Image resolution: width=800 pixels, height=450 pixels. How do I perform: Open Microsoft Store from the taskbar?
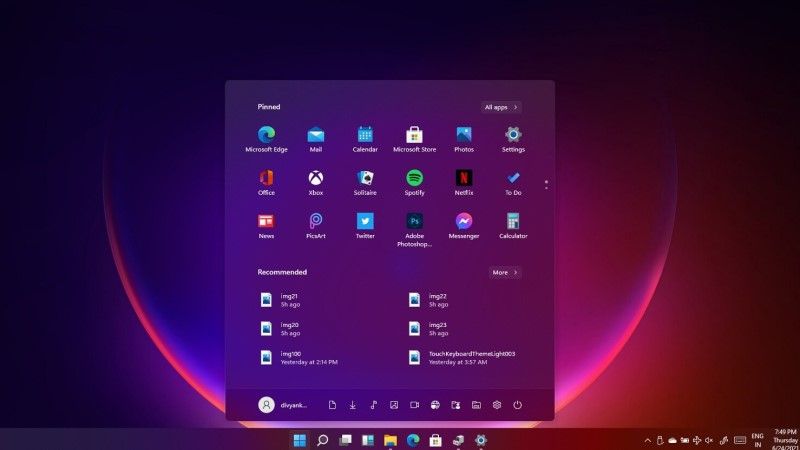pos(435,440)
